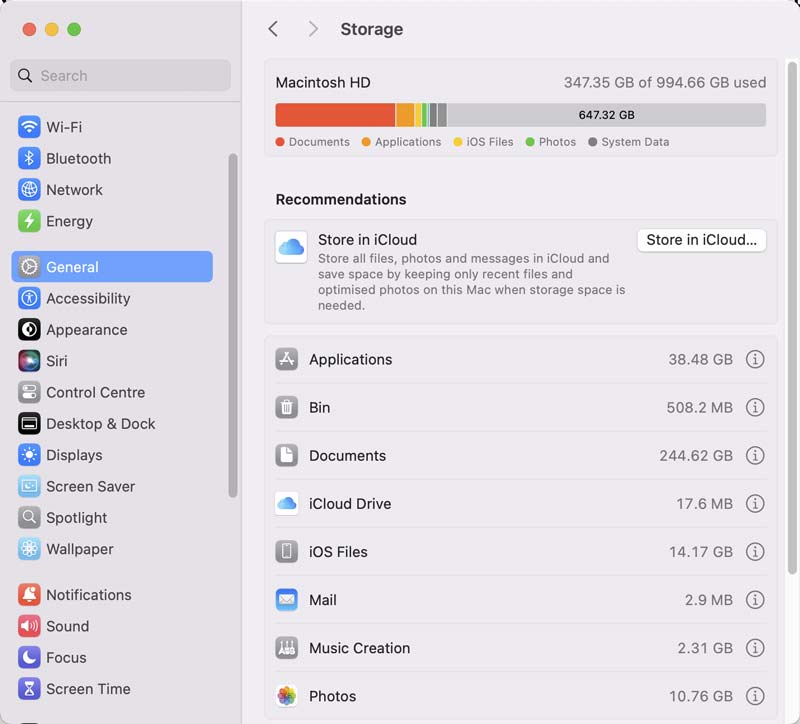Click the Focus moon icon
Viewport: 800px width, 724px height.
29,658
